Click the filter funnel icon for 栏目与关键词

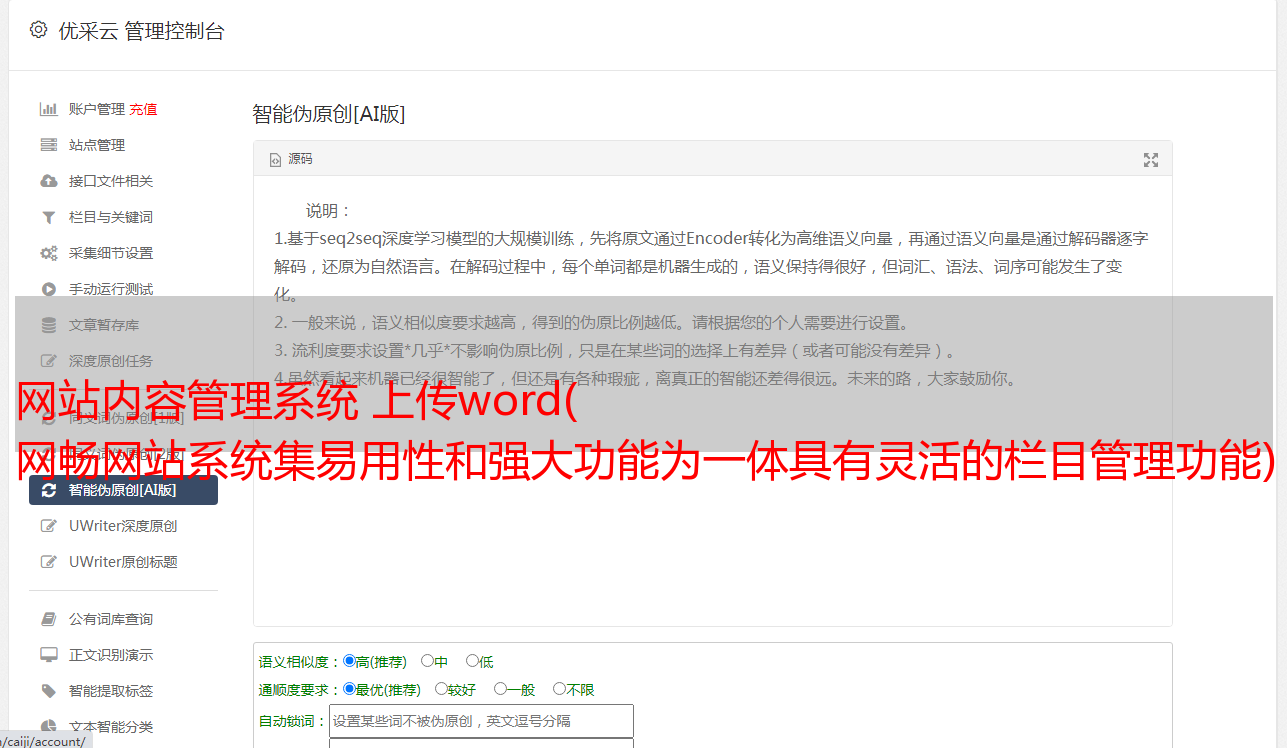48,217
